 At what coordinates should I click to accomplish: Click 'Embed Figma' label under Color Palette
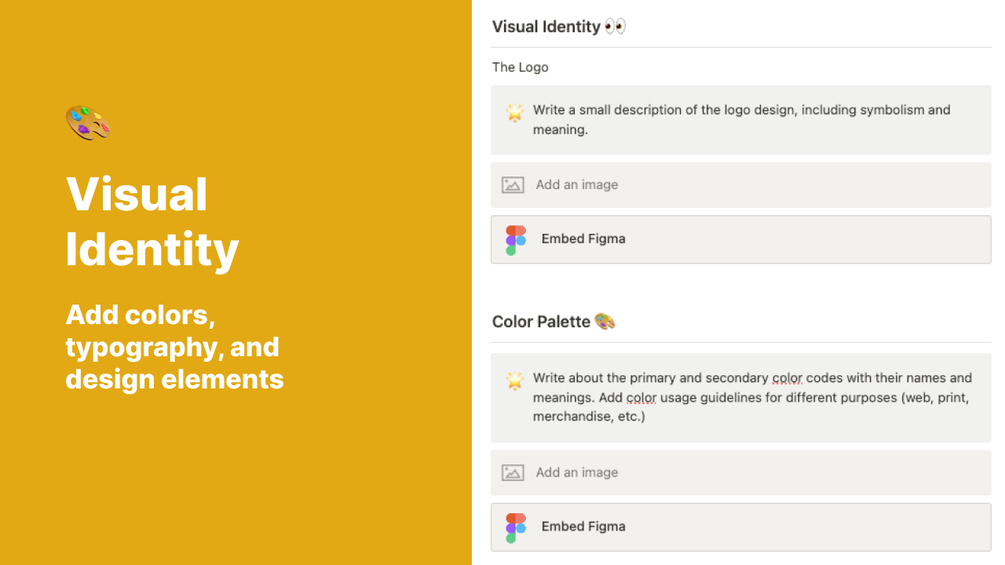(583, 527)
